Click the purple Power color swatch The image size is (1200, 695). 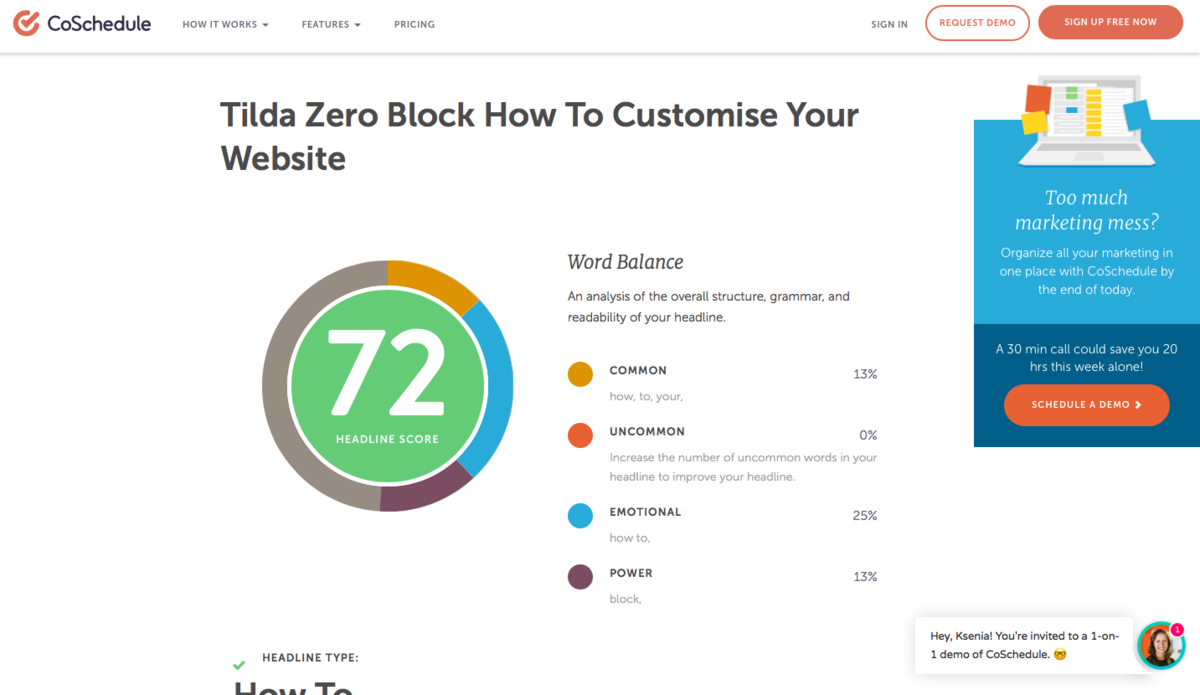click(580, 577)
